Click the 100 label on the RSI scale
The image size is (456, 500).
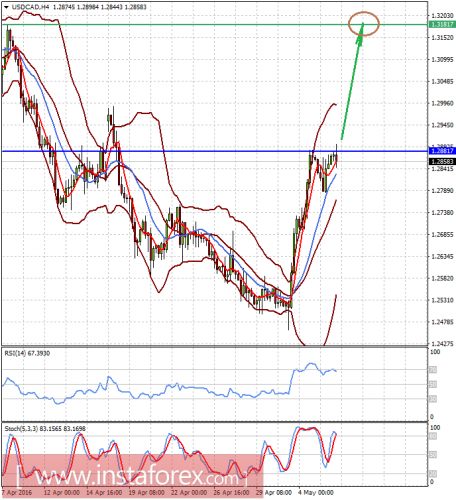(435, 352)
